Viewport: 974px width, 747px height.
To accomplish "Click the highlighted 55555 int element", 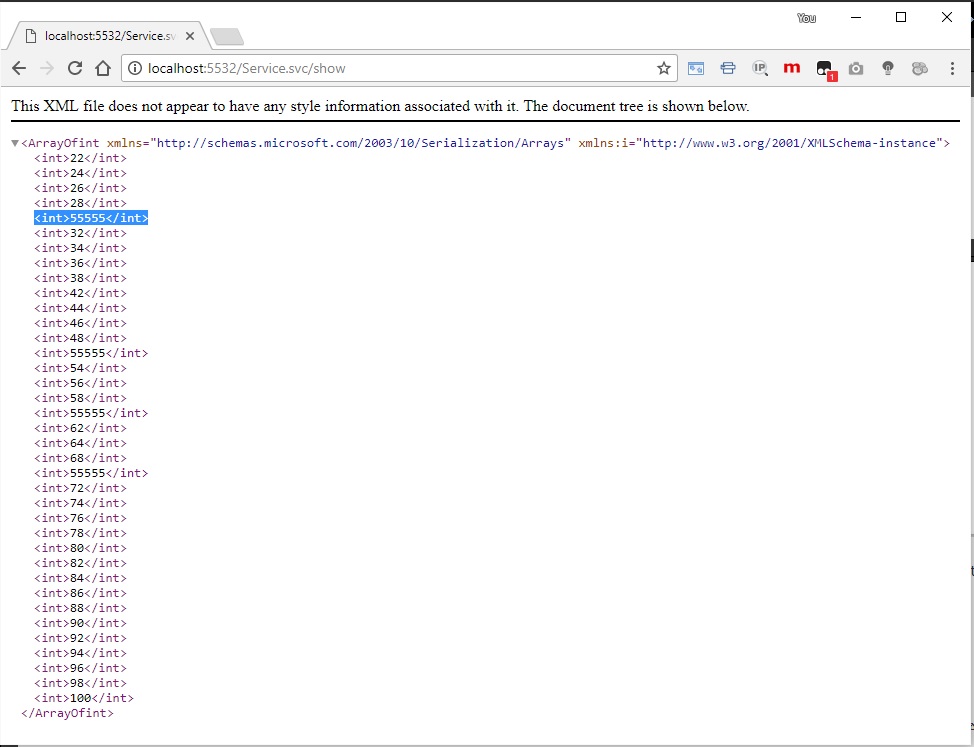I will 91,218.
